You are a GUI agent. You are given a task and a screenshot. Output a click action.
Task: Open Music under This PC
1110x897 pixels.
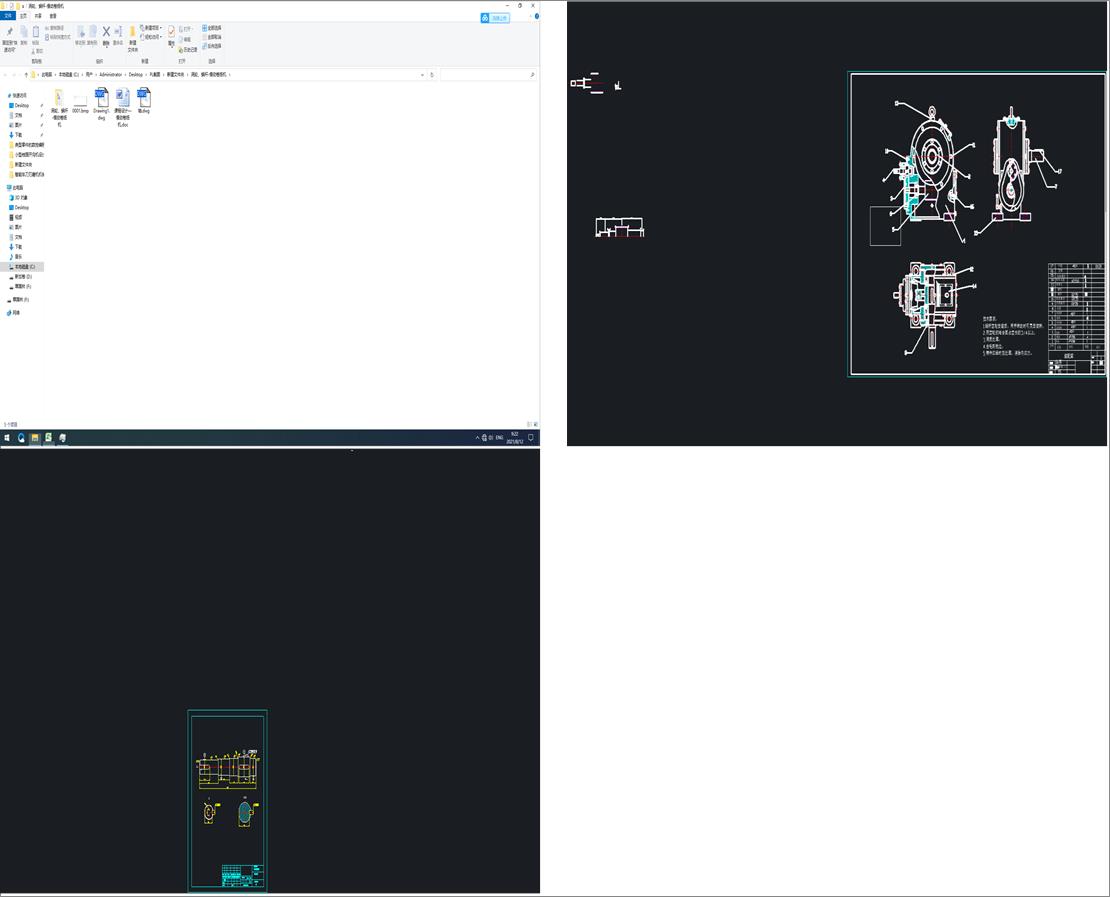pyautogui.click(x=16, y=256)
